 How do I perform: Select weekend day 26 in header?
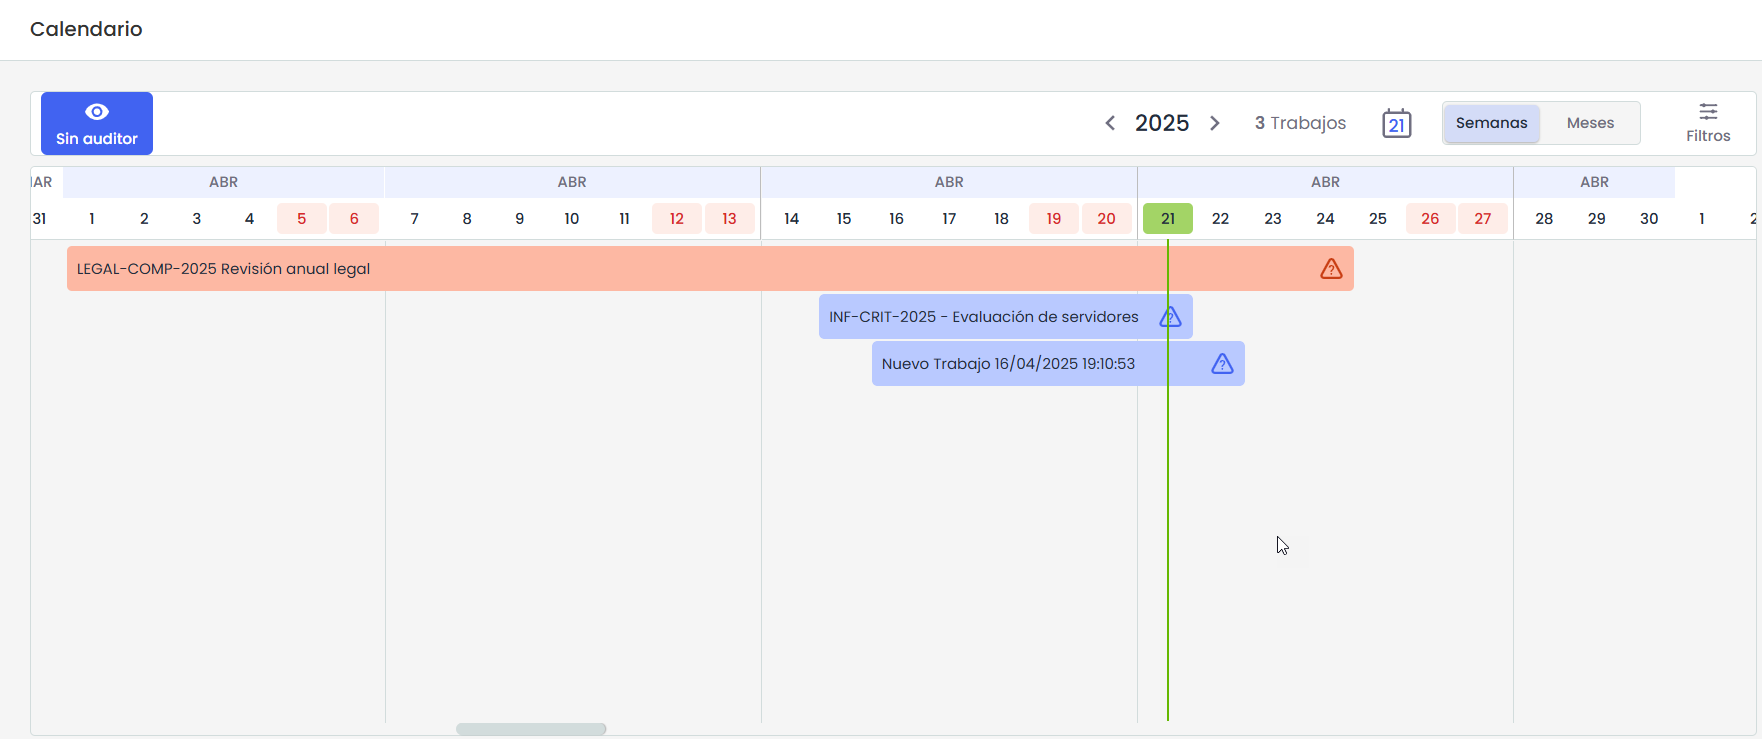click(x=1430, y=219)
